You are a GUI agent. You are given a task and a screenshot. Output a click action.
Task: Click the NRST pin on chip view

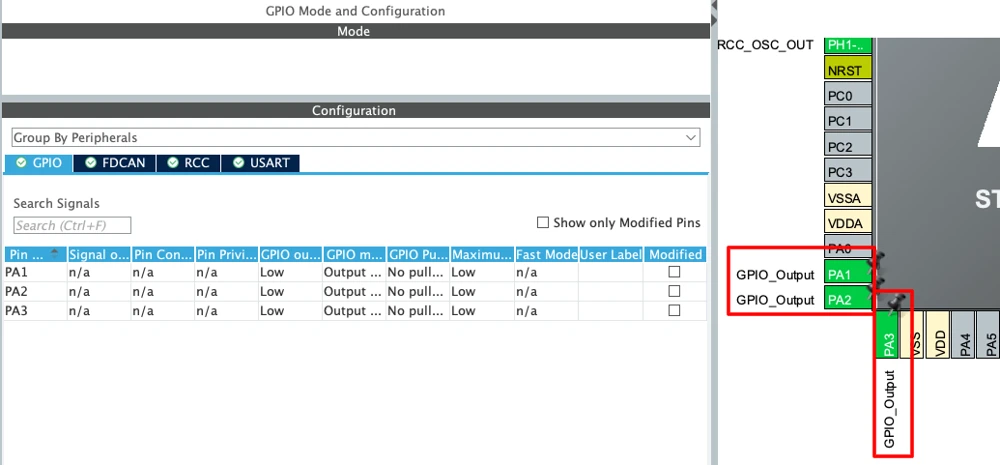[848, 70]
